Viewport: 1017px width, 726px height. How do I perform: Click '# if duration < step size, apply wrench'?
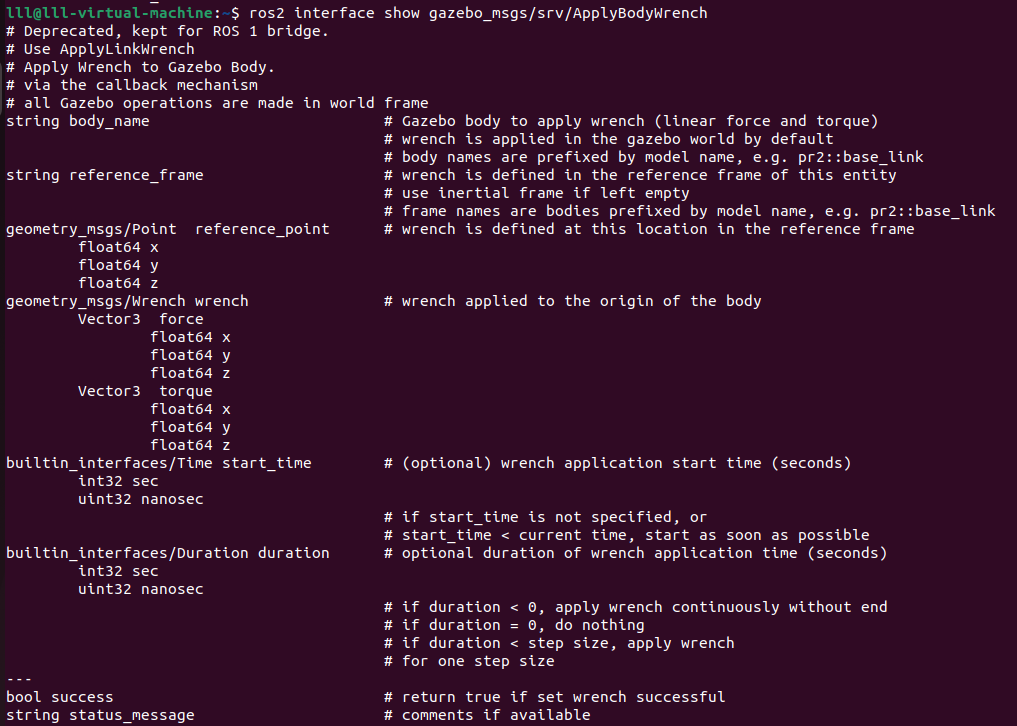coord(559,644)
